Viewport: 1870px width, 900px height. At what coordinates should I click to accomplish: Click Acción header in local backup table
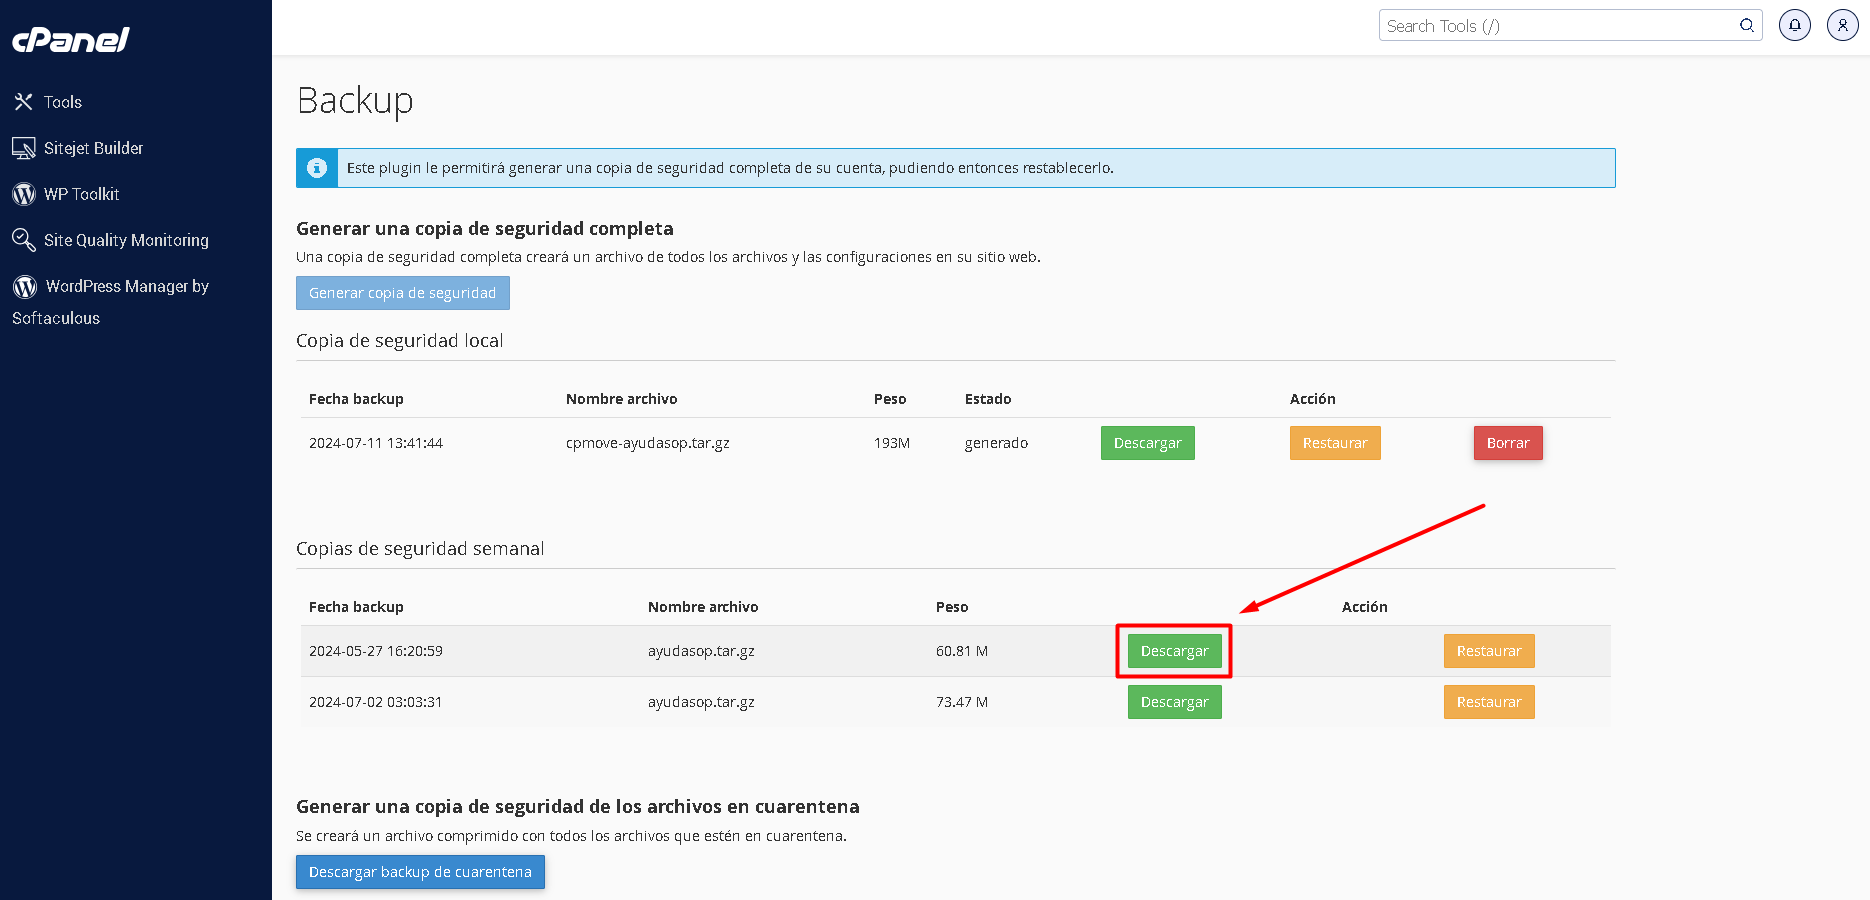[1313, 399]
